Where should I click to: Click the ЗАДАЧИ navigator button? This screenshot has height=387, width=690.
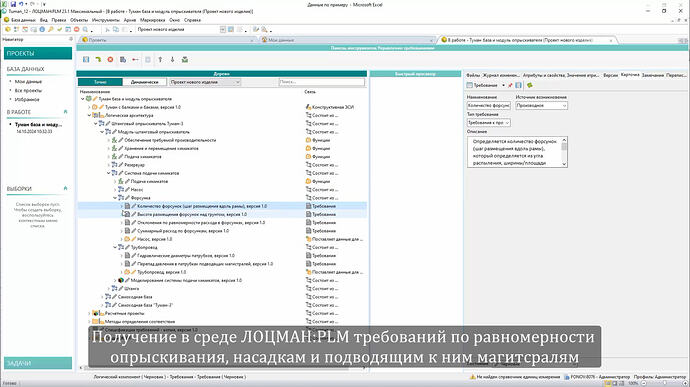(38, 363)
